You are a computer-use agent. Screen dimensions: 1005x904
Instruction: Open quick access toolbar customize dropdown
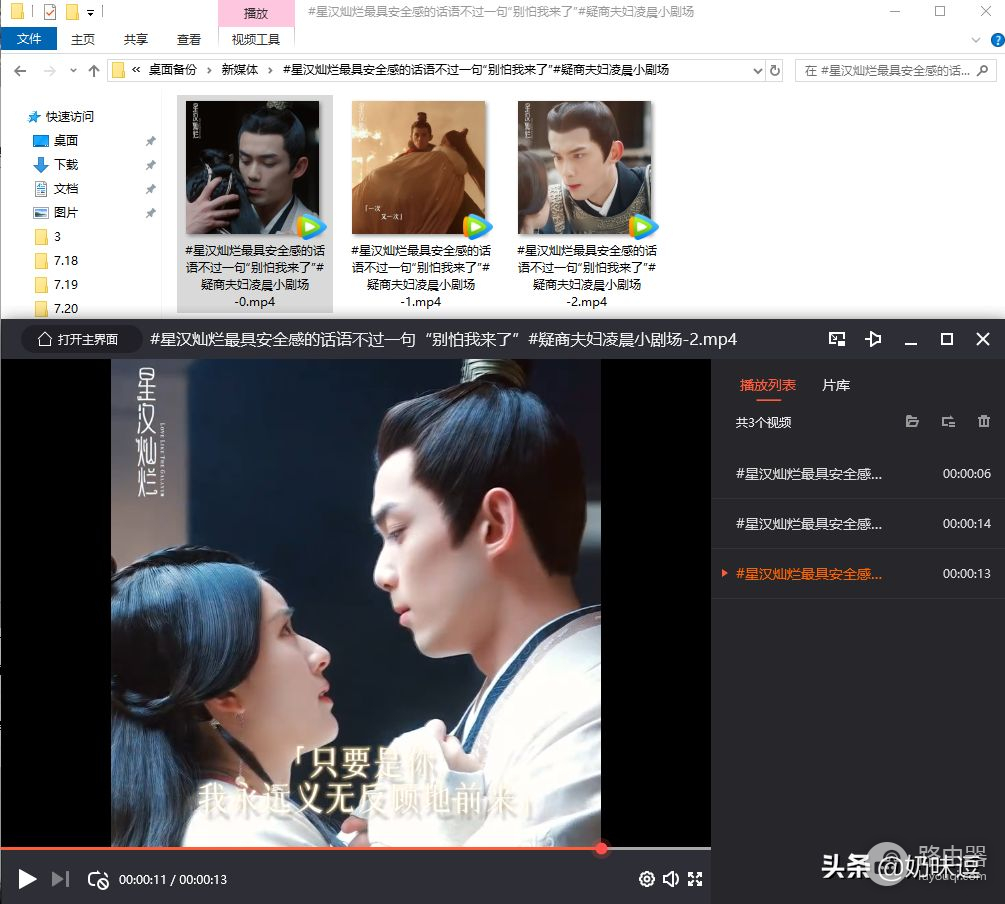[90, 12]
